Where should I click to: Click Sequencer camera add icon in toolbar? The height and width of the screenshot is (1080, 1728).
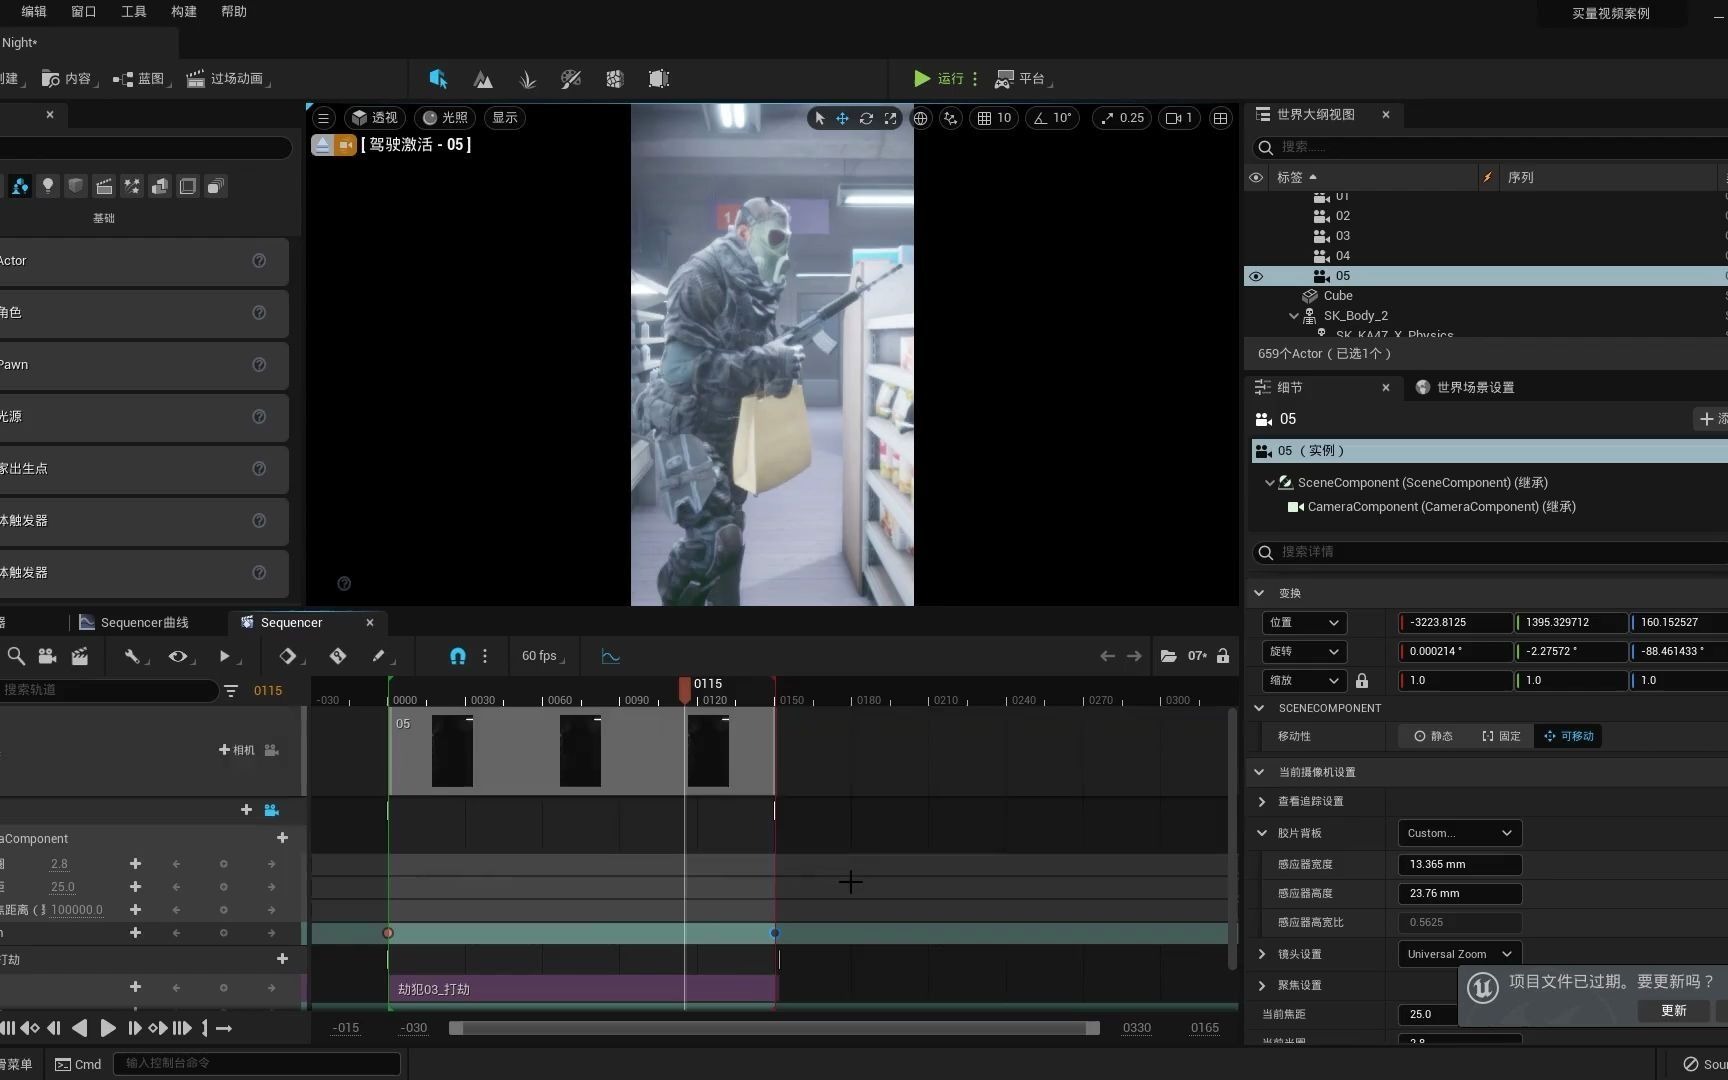(47, 656)
